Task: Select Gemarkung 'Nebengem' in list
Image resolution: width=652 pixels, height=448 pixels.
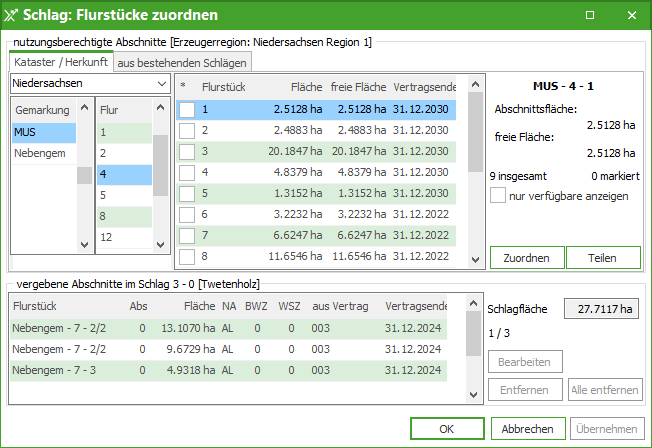Action: pos(38,153)
